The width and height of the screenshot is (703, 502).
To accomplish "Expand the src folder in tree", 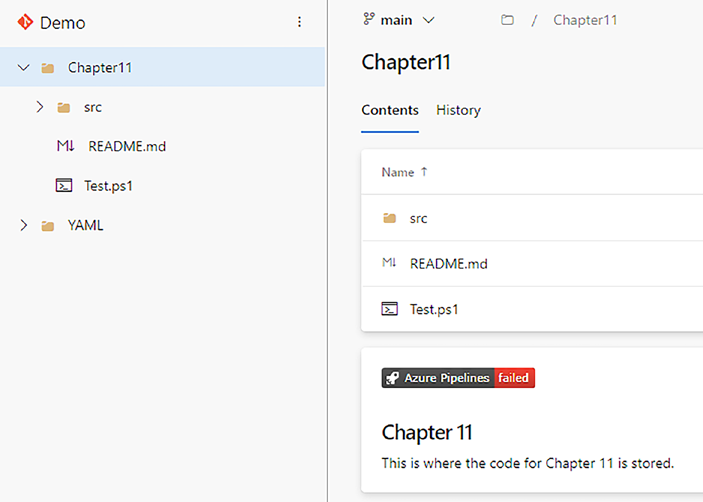I will pyautogui.click(x=40, y=107).
